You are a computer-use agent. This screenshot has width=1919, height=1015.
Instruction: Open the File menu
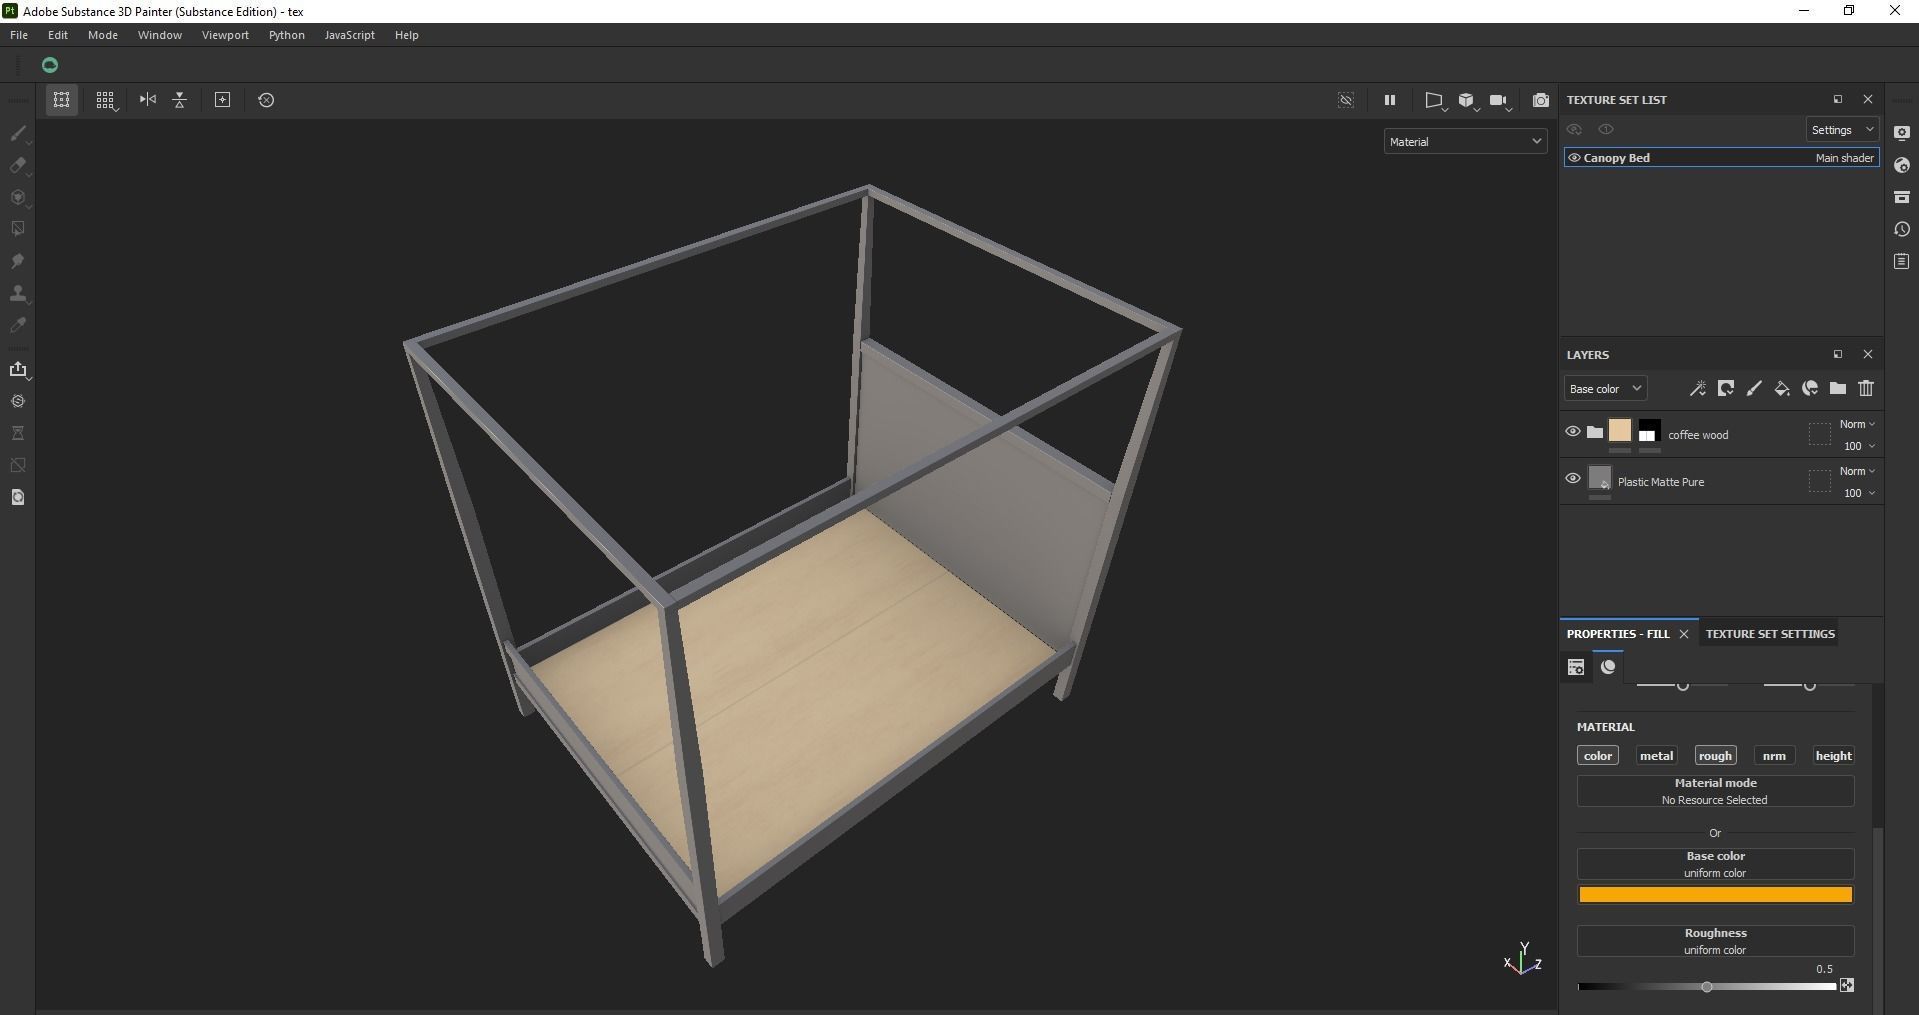[19, 35]
